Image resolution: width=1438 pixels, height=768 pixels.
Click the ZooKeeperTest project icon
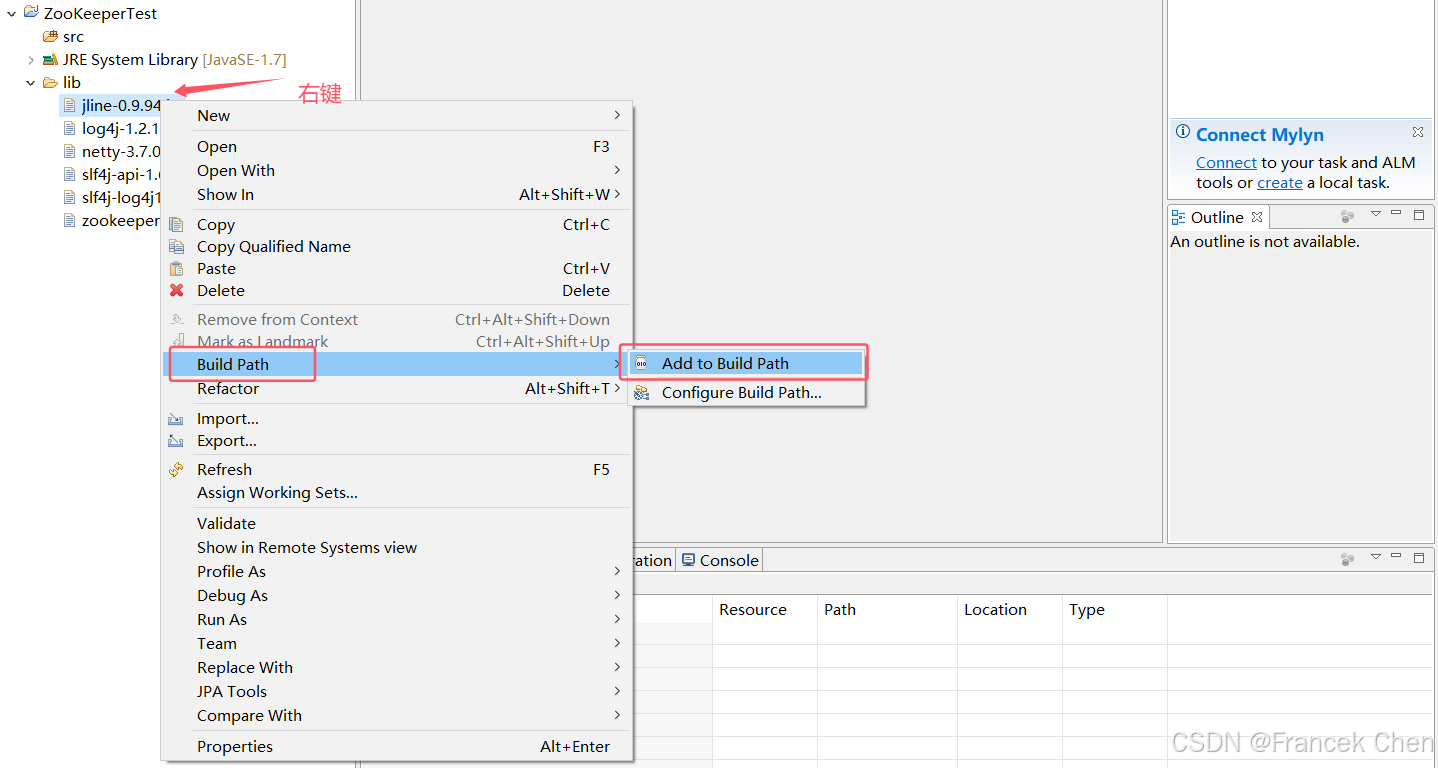(x=31, y=14)
